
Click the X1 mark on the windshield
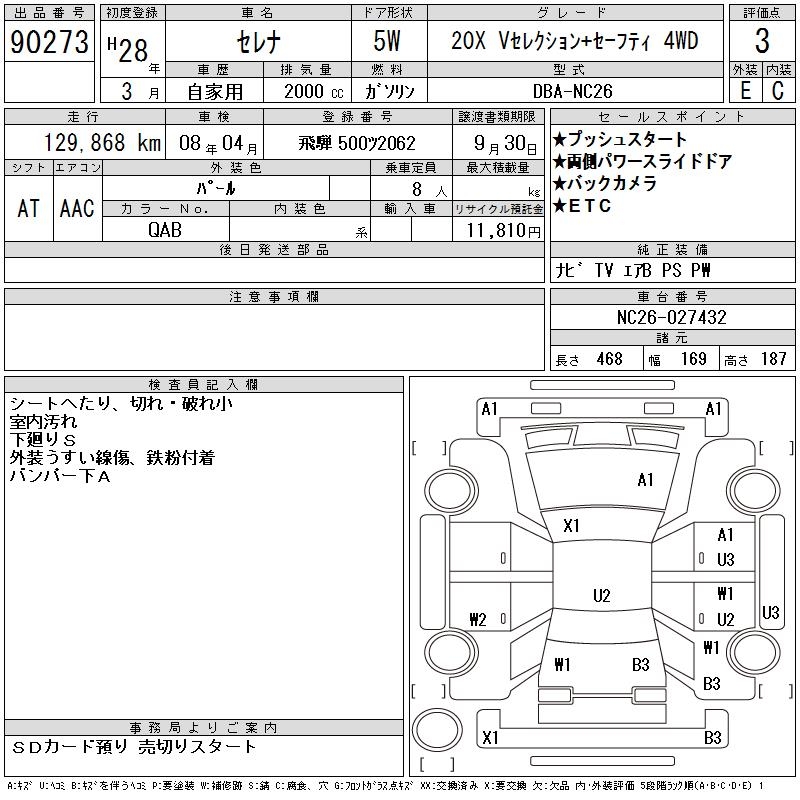tap(571, 526)
